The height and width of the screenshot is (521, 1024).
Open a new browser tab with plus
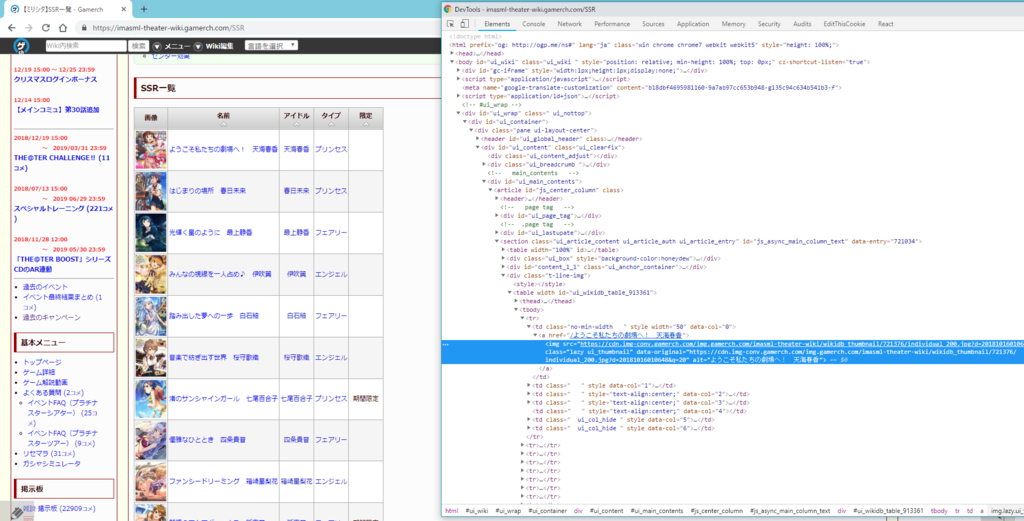[144, 9]
